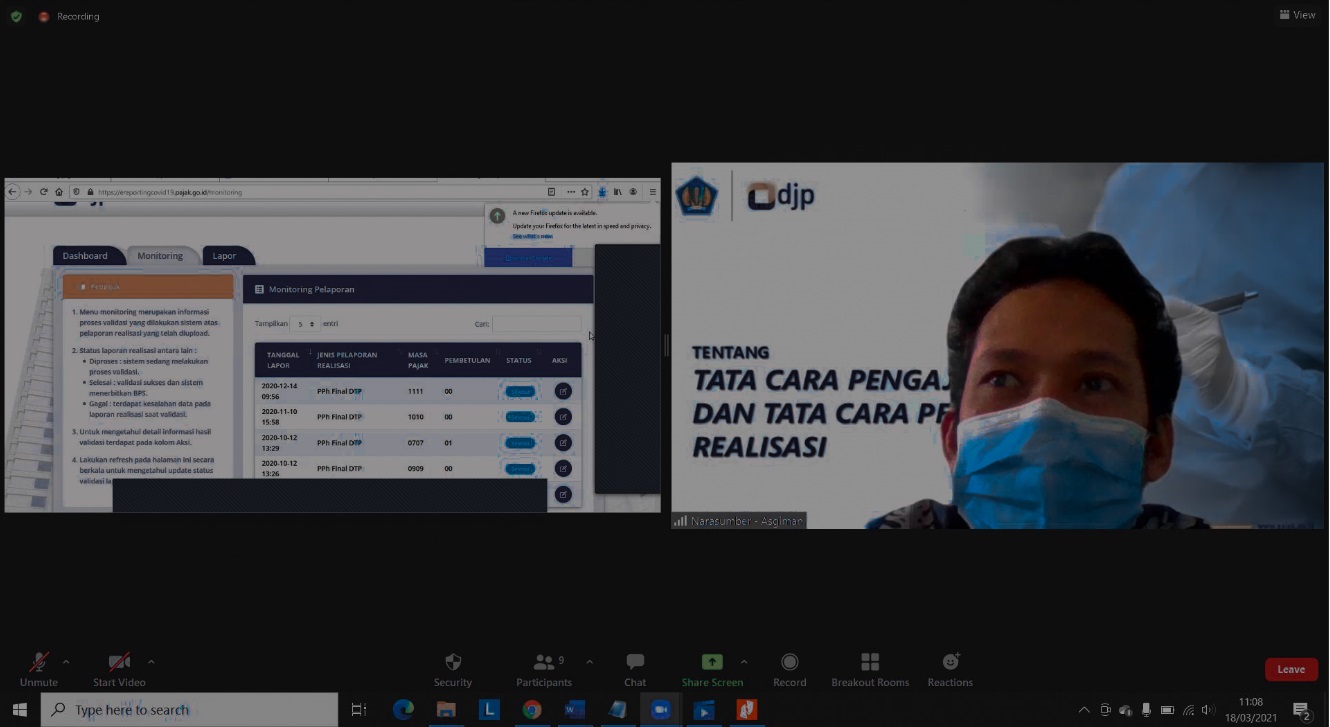This screenshot has height=727, width=1330.
Task: Expand video options arrow beside Start Video
Action: pyautogui.click(x=151, y=662)
